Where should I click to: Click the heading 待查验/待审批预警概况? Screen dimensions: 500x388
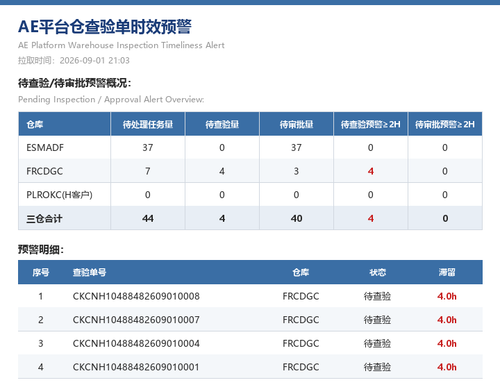tap(75, 83)
